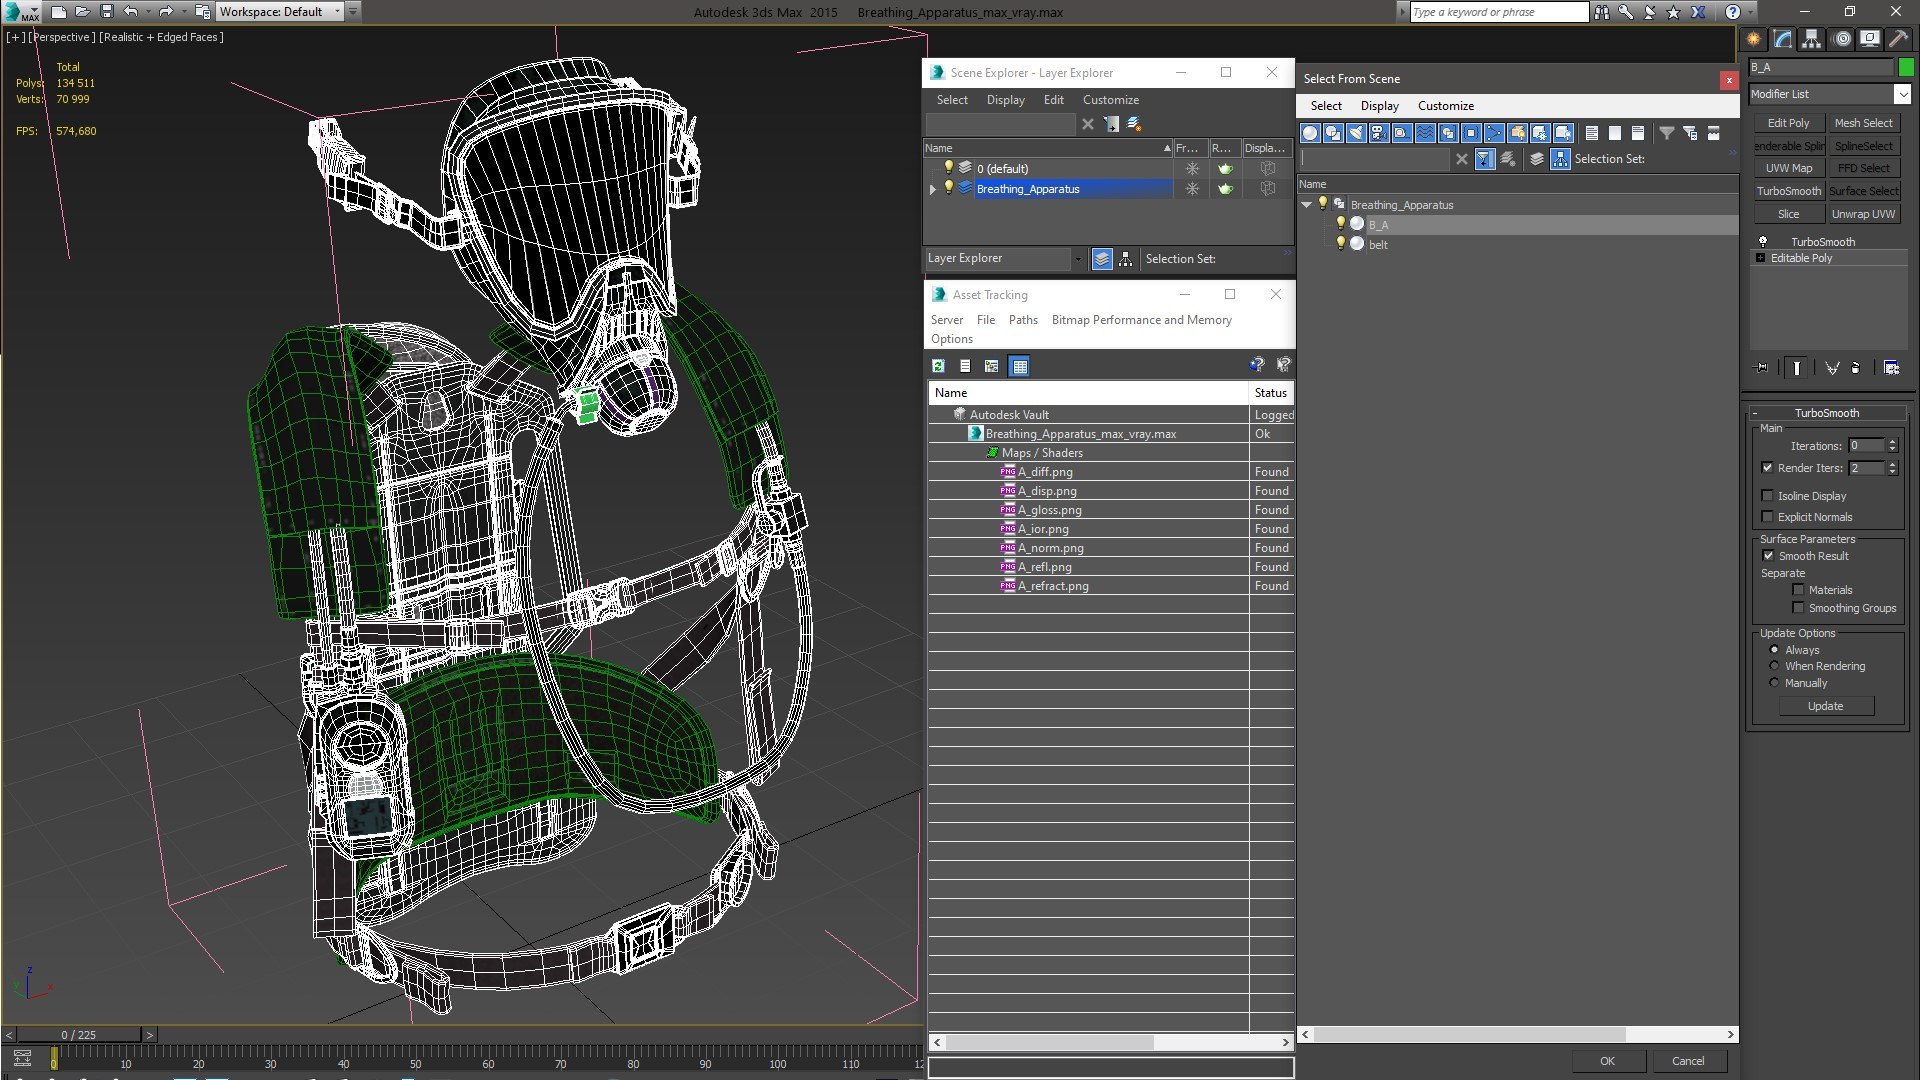Expand the Editable Poly stack entry
This screenshot has height=1080, width=1920.
point(1761,258)
